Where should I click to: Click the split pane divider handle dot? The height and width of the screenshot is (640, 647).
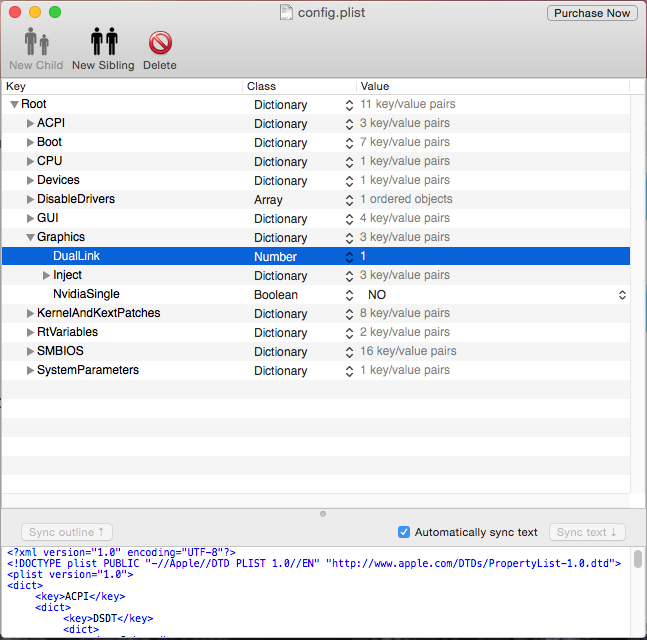point(323,514)
